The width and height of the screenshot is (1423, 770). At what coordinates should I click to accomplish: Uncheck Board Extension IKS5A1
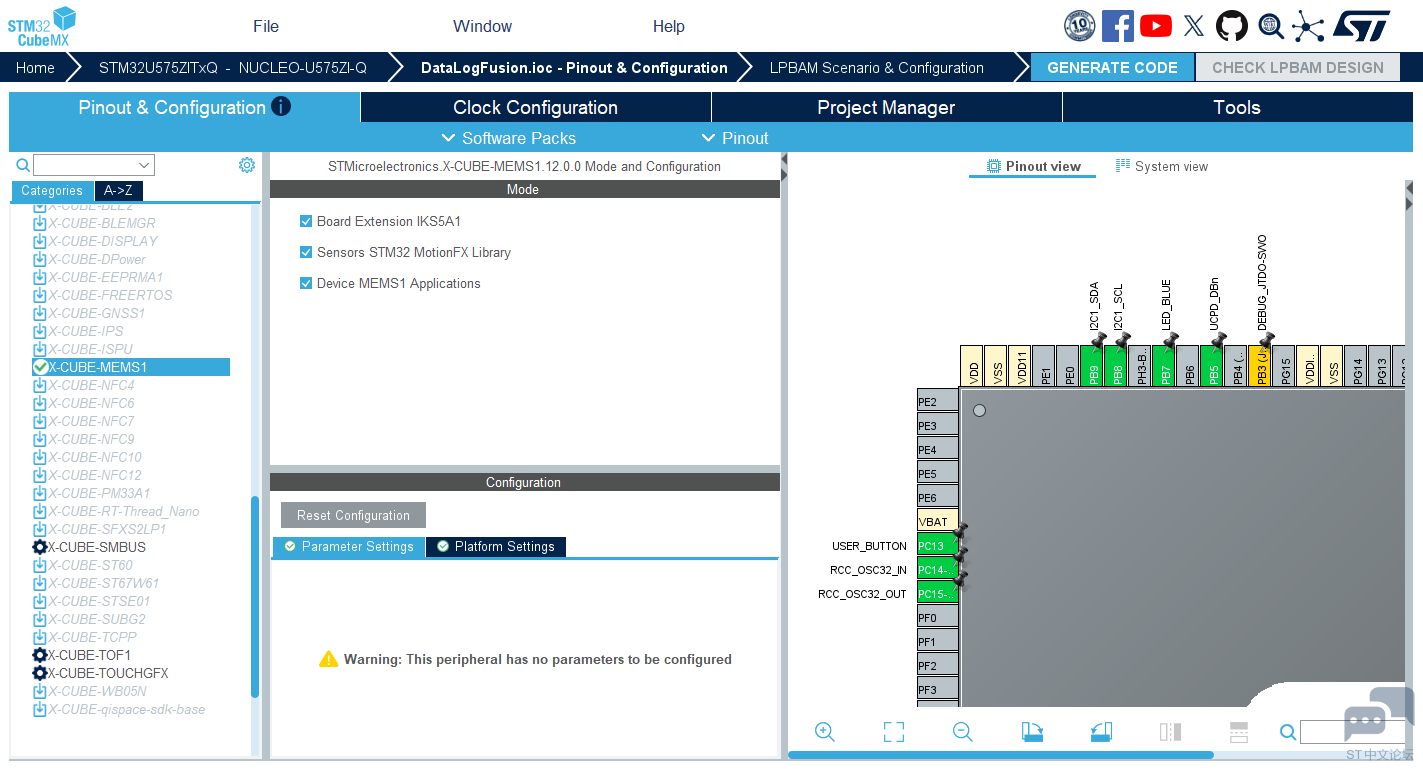(306, 221)
